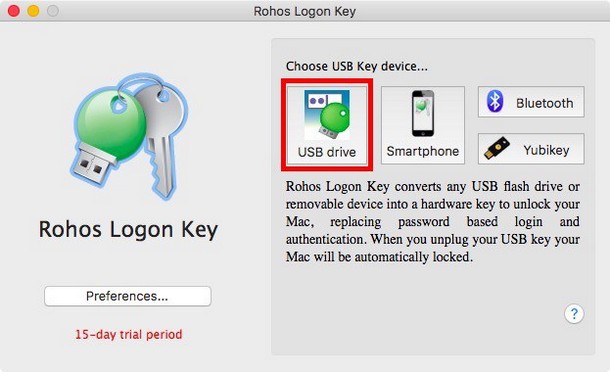Open help via the question mark button
Viewport: 610px width, 372px height.
[x=574, y=314]
